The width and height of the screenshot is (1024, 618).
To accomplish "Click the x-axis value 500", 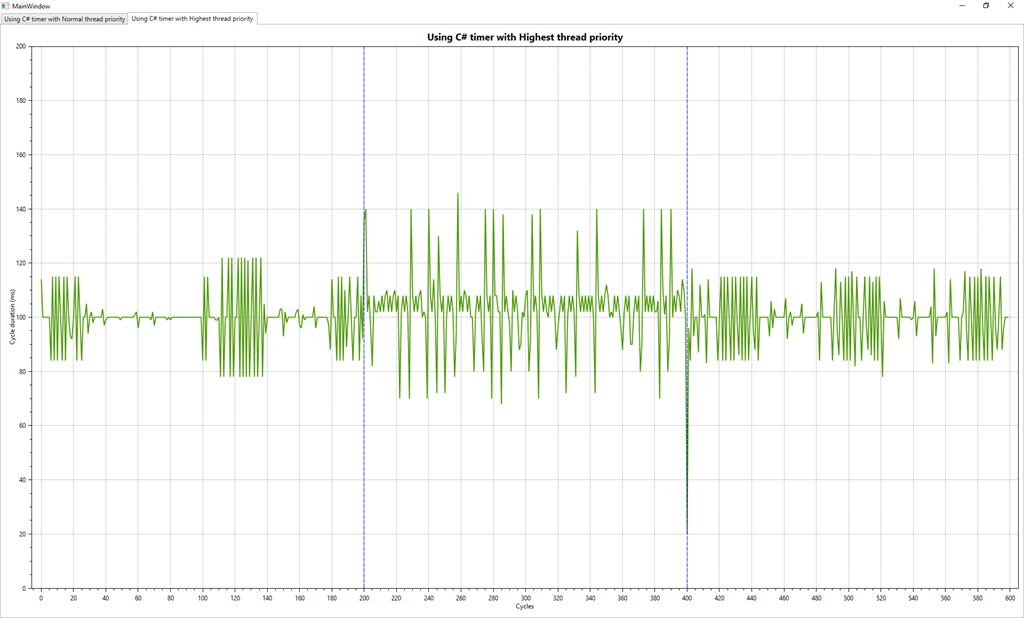I will [848, 598].
